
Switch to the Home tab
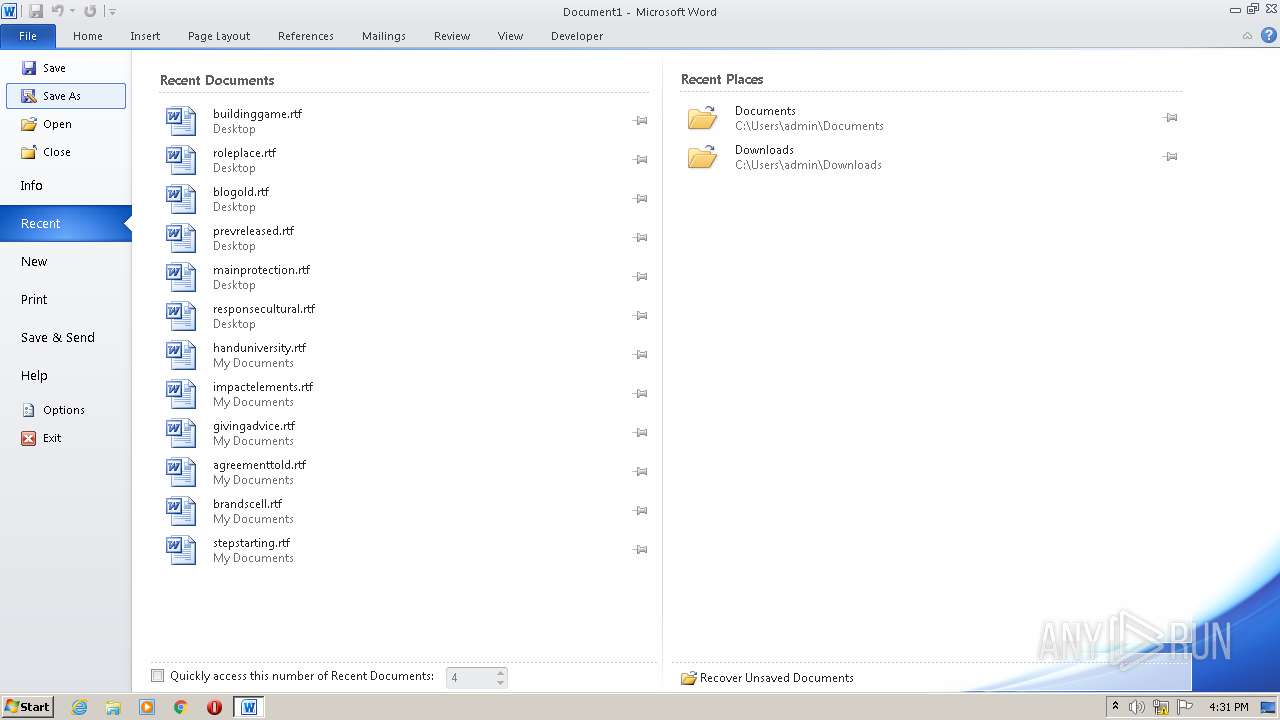coord(88,36)
